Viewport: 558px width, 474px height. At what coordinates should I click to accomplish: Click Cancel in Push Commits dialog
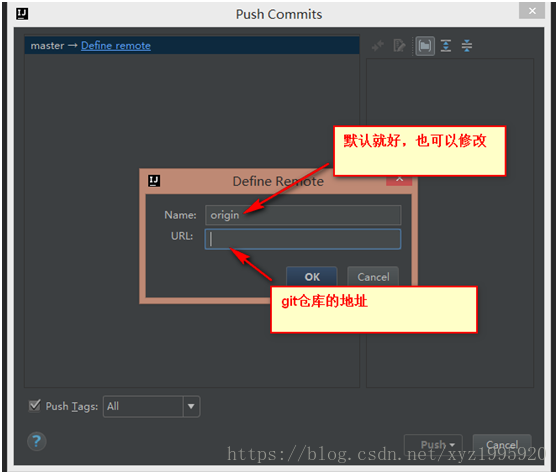click(502, 444)
